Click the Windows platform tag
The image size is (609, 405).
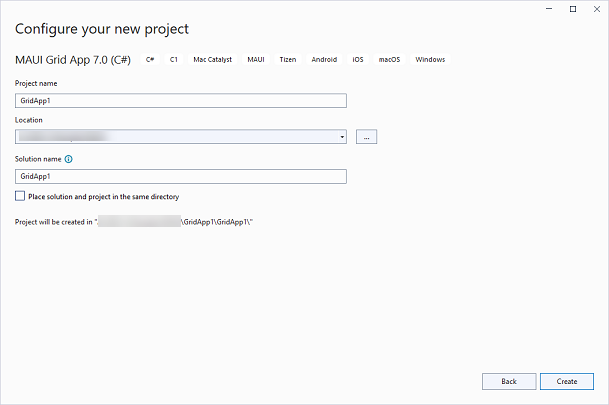click(x=430, y=60)
